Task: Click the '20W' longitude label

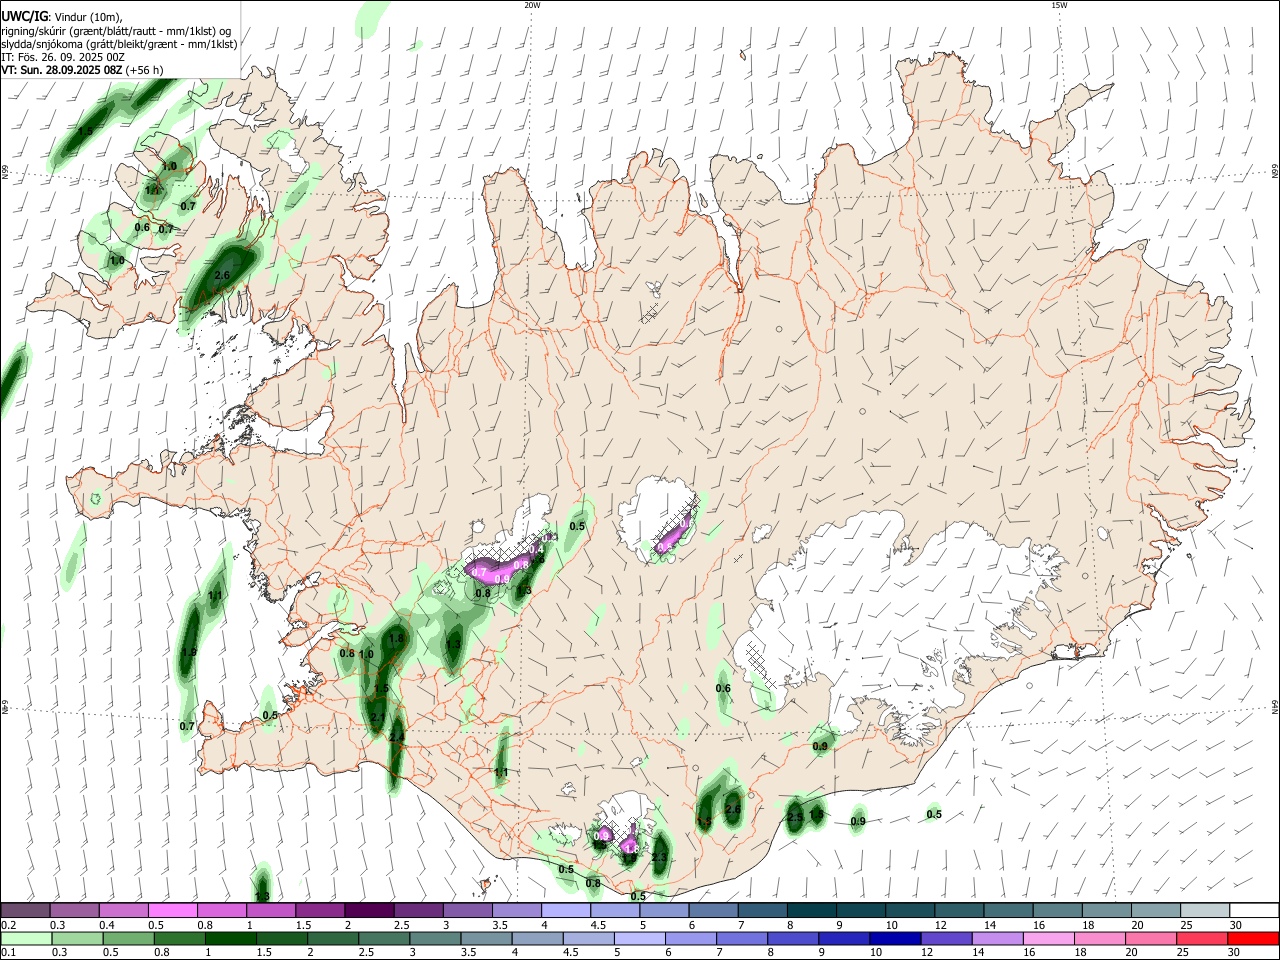Action: pyautogui.click(x=532, y=5)
